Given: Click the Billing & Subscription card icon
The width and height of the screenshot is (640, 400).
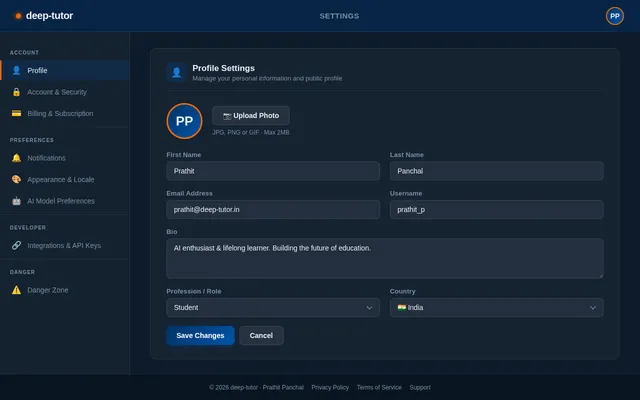Looking at the screenshot, I should point(16,113).
